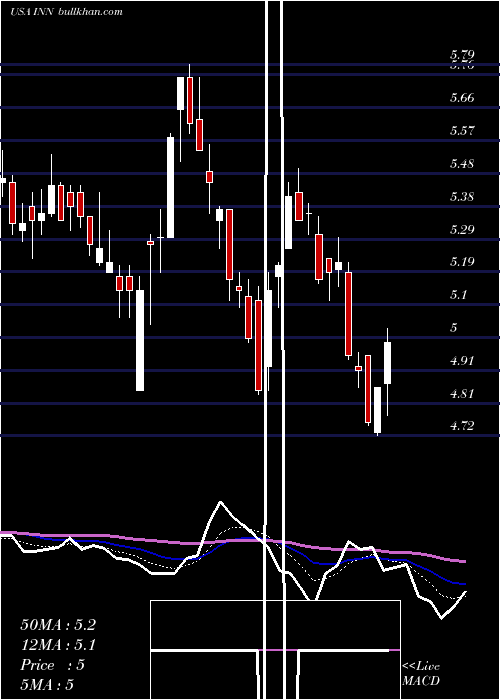This screenshot has width=500, height=700.
Task: Click the 12MA : 5.1 readout
Action: [58, 645]
